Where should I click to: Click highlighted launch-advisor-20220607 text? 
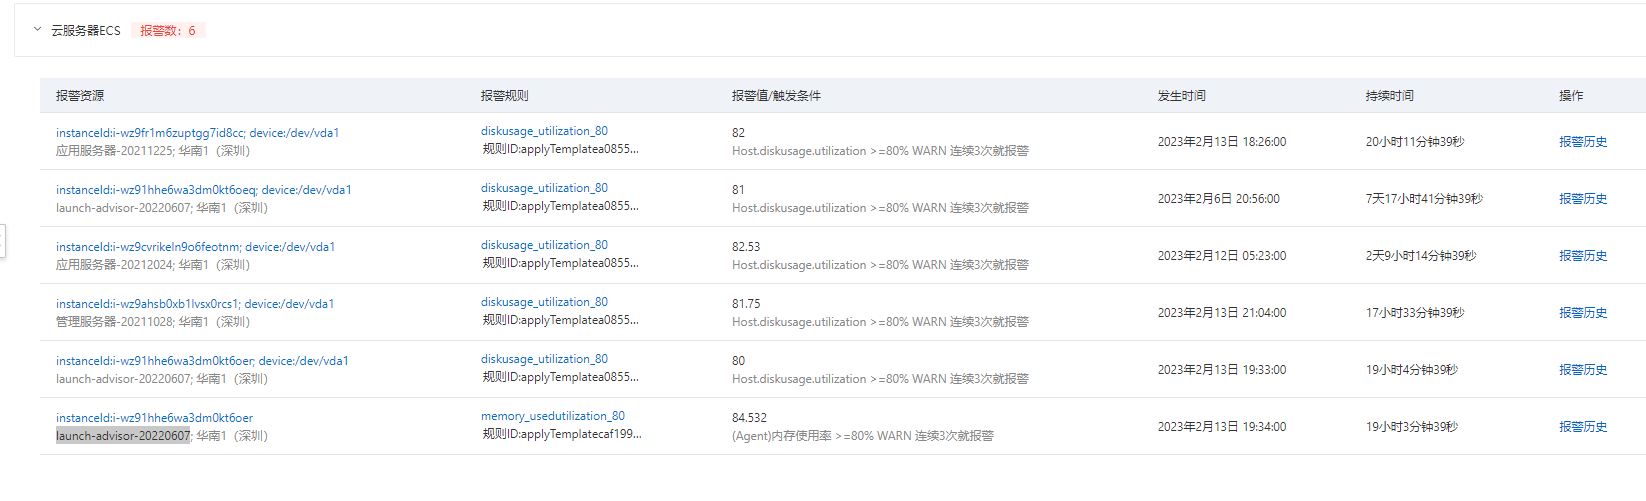pyautogui.click(x=123, y=436)
